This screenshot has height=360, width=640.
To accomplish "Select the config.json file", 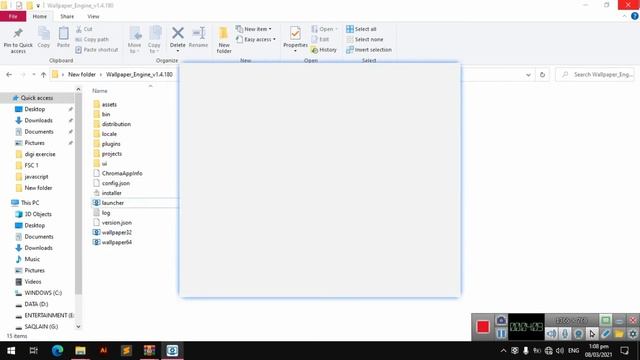I will coord(116,183).
